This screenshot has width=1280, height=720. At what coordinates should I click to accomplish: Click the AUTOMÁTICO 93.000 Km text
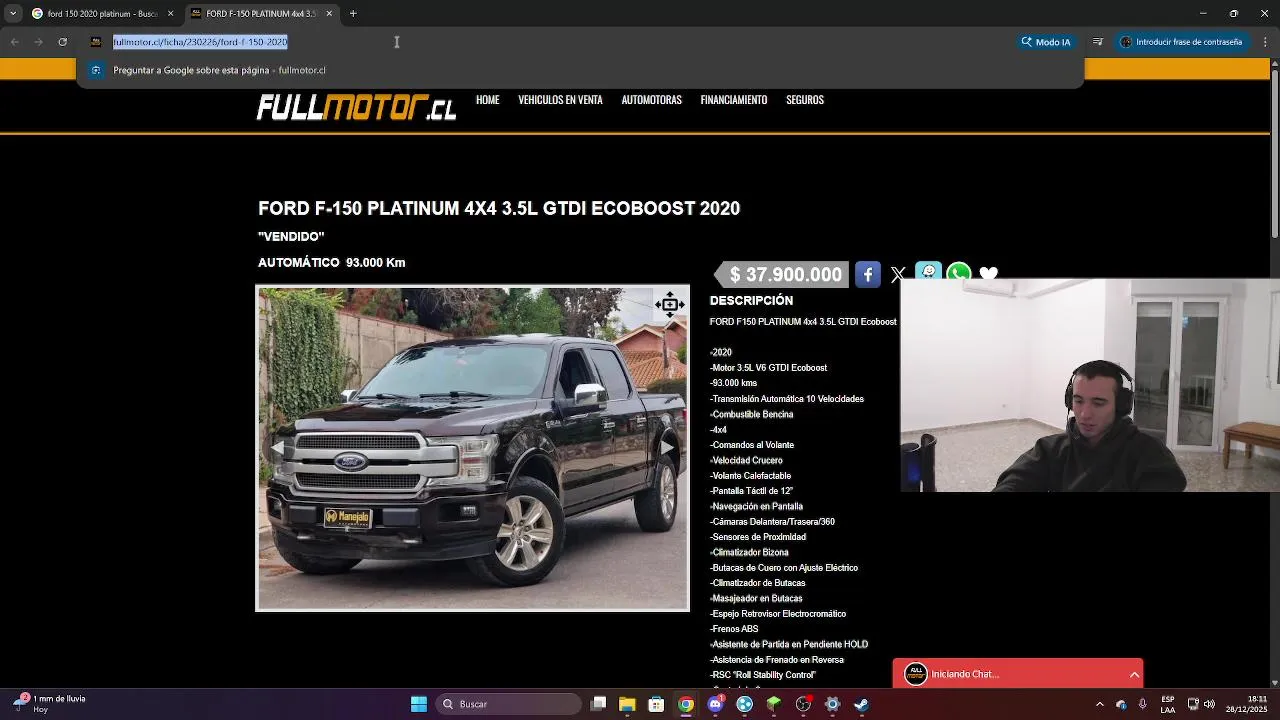331,263
